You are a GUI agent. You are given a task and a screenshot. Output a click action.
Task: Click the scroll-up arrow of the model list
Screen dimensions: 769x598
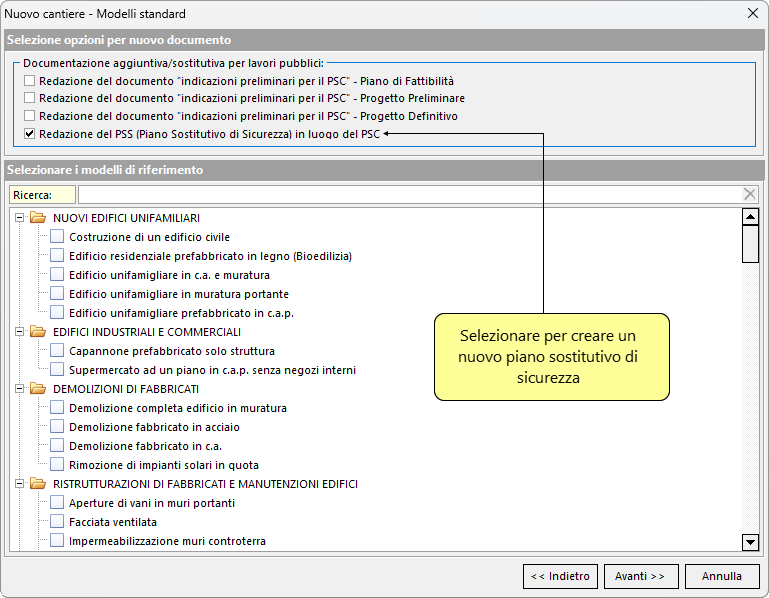tap(750, 217)
